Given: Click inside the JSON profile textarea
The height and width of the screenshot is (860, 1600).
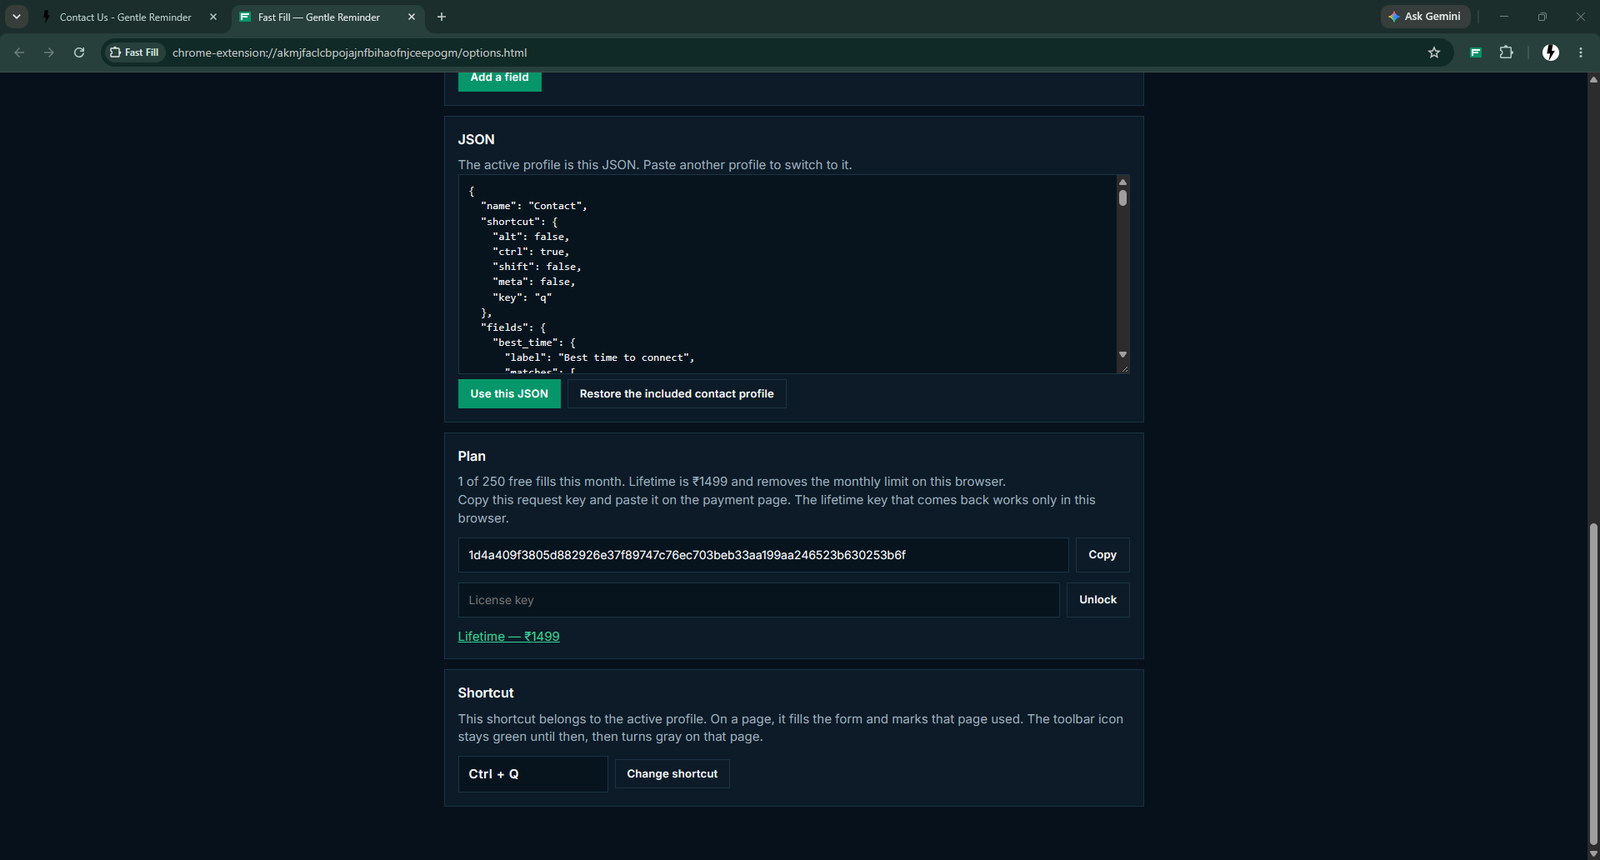Looking at the screenshot, I should (x=787, y=274).
